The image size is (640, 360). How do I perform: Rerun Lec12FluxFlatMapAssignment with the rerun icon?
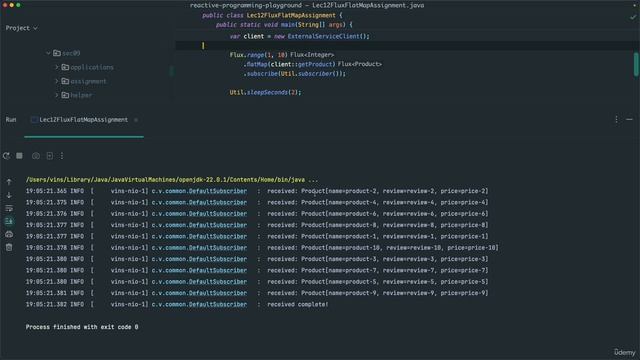coord(7,156)
